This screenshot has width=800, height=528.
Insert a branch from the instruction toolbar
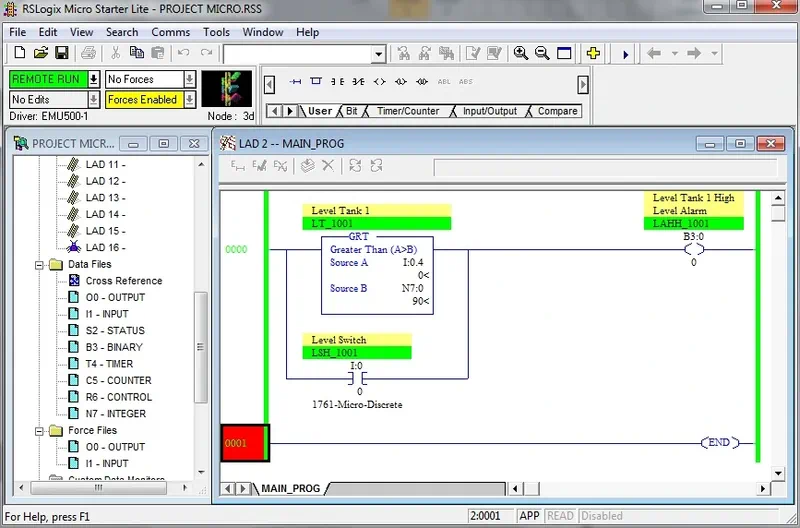[316, 81]
